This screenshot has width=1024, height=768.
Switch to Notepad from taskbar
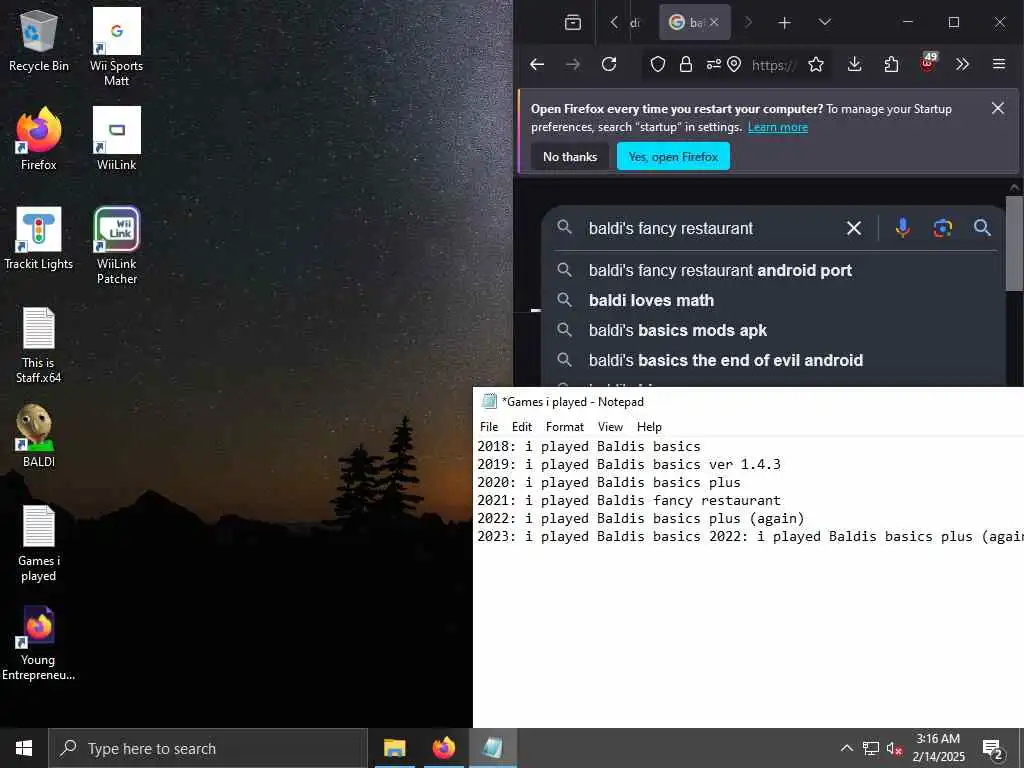493,748
